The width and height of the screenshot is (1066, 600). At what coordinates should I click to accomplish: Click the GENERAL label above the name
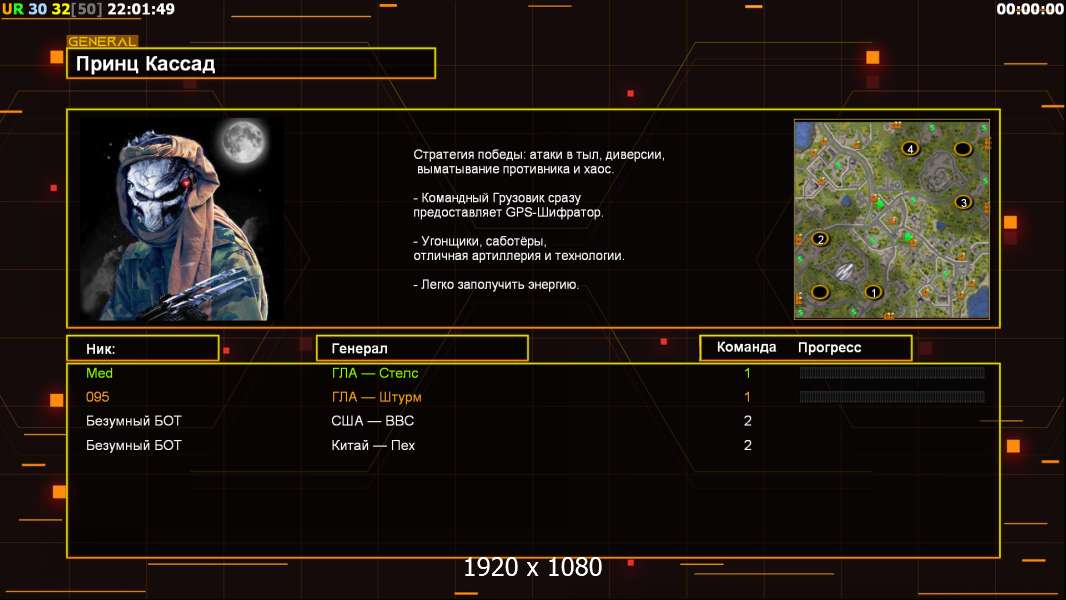point(102,41)
